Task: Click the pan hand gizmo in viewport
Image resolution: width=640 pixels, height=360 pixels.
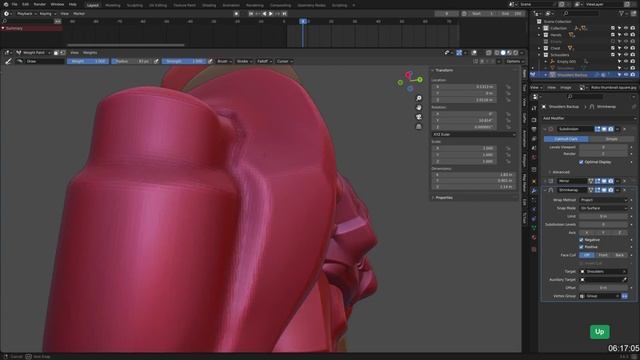Action: 419,107
